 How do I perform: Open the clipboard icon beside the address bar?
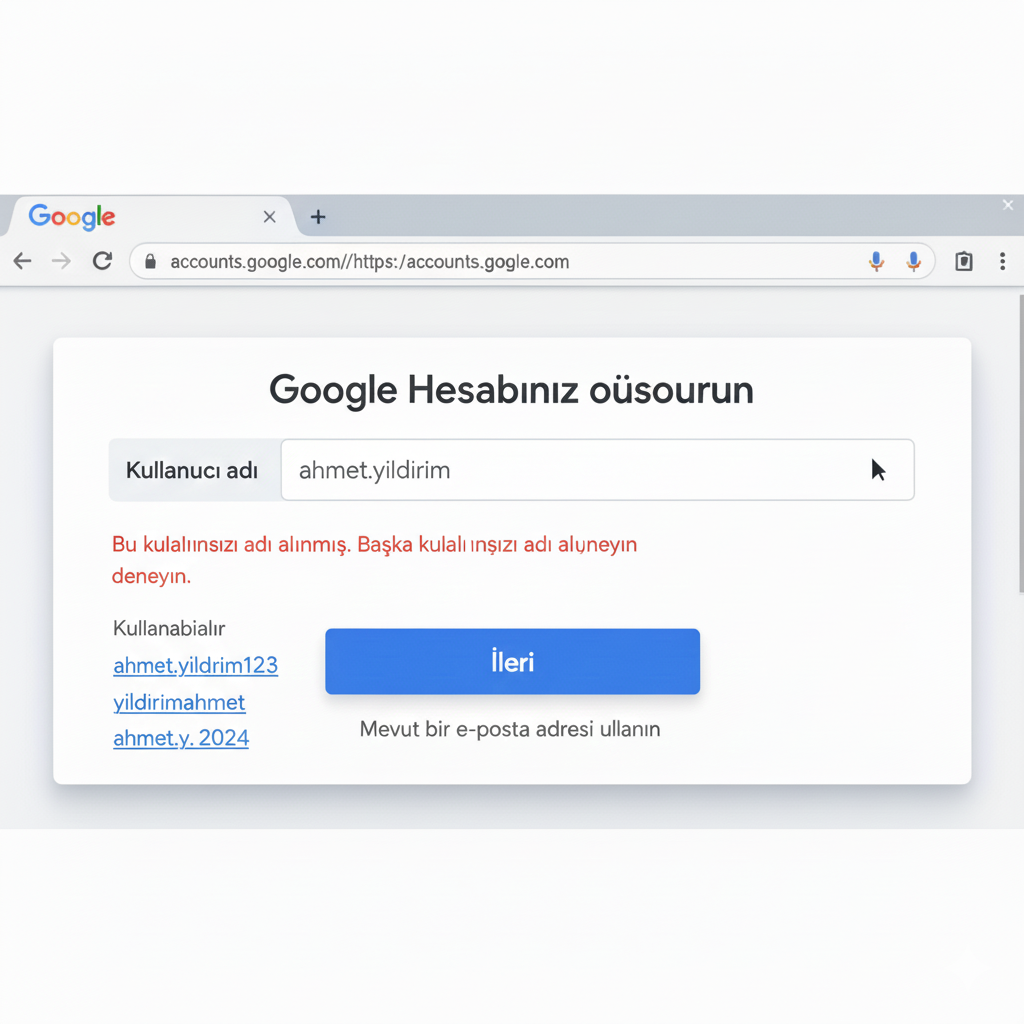964,262
